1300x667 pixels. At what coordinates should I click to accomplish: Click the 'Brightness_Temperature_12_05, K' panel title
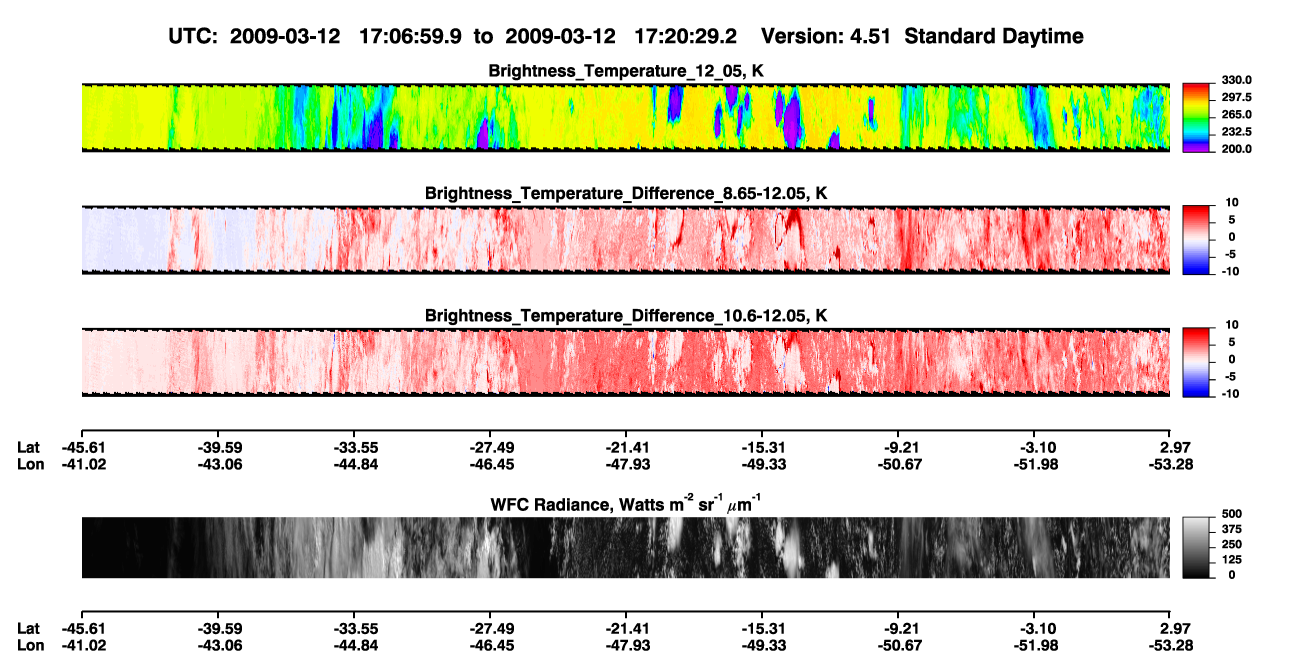[626, 71]
